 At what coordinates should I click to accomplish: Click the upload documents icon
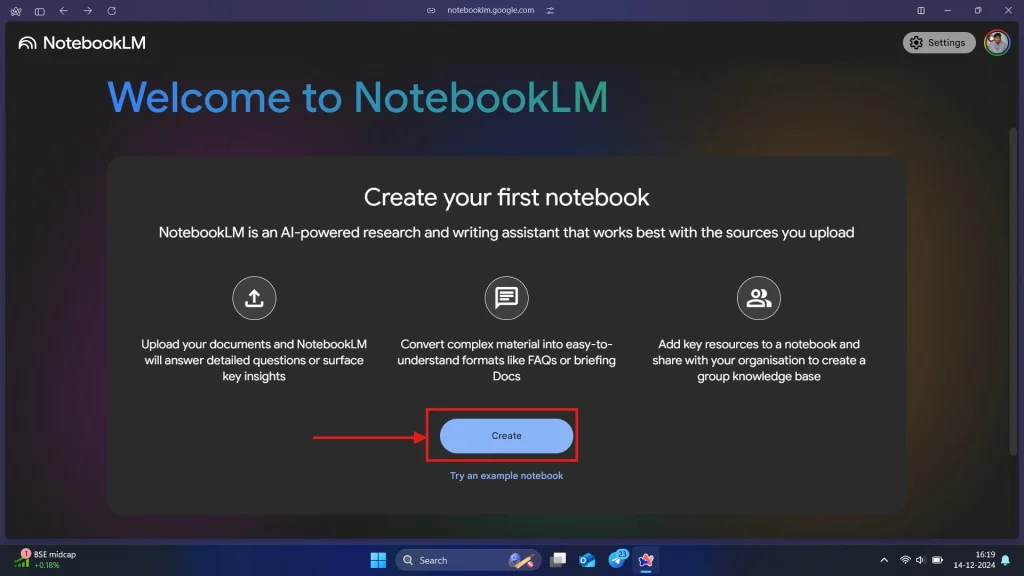tap(254, 298)
